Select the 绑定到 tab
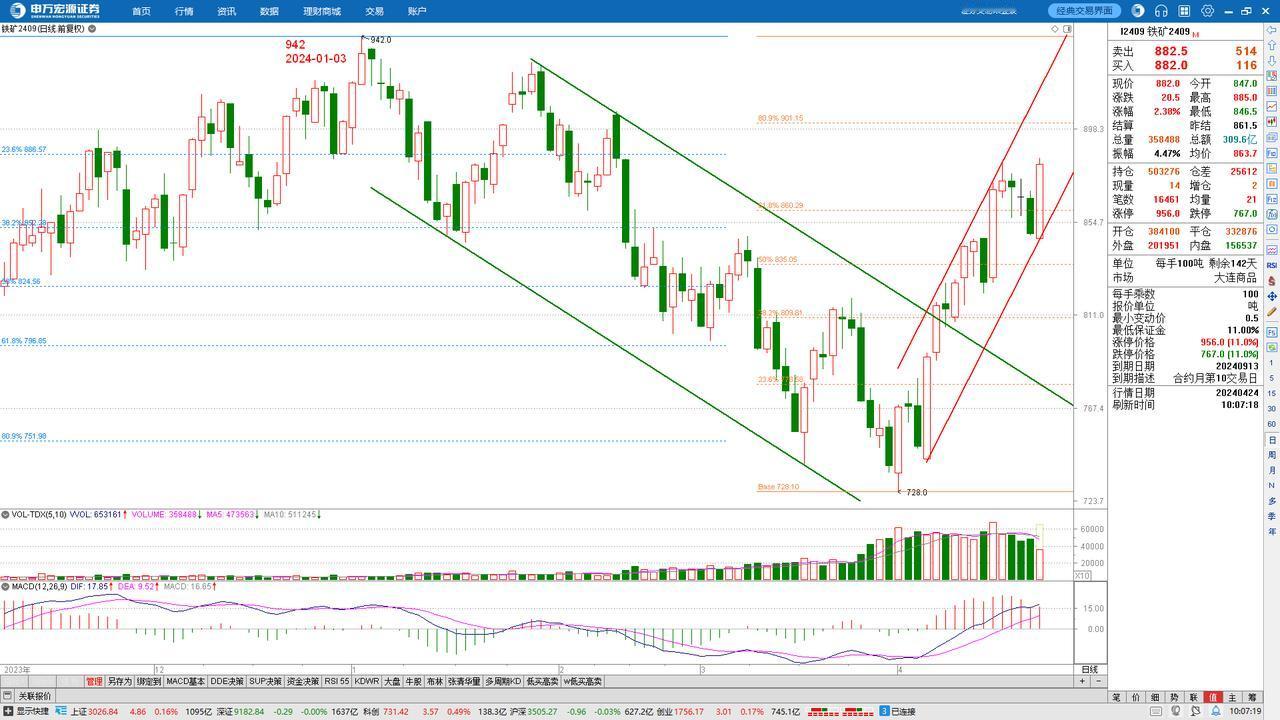Screen dimensions: 1280x720 pyautogui.click(x=149, y=681)
